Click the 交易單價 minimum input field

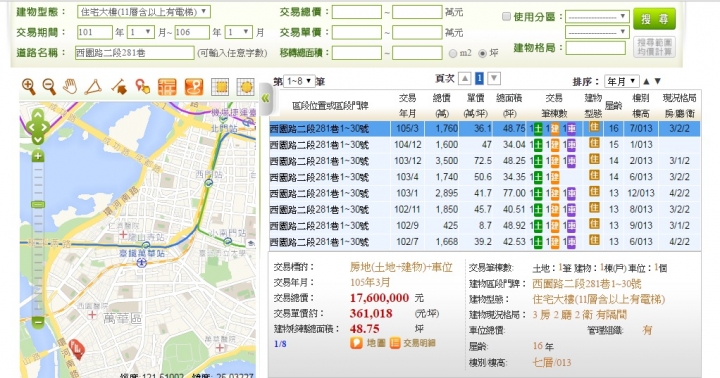357,32
